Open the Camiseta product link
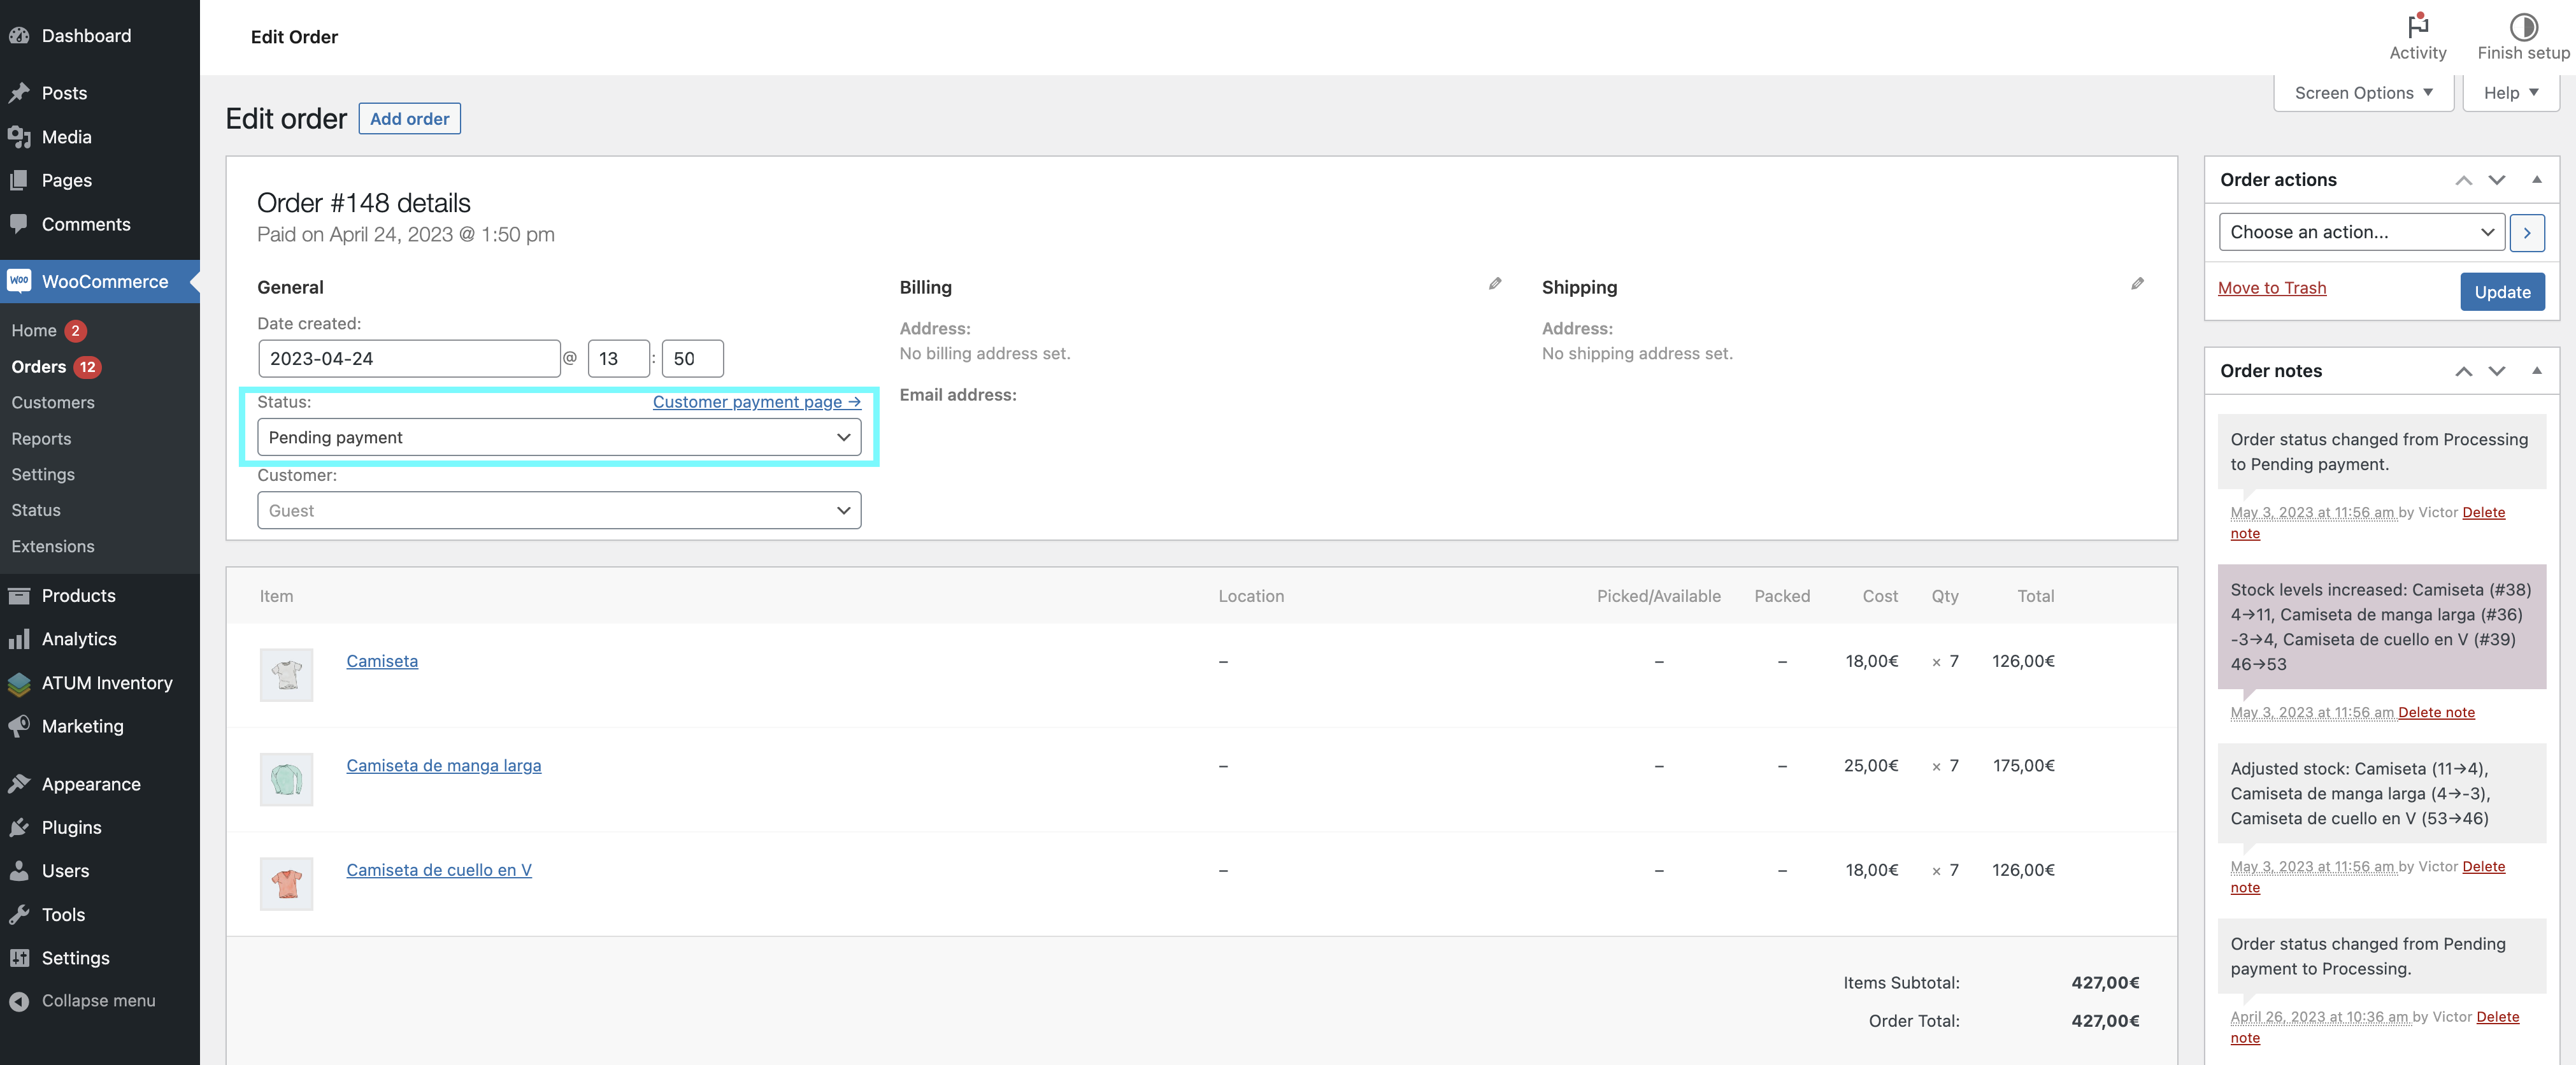 coord(382,661)
